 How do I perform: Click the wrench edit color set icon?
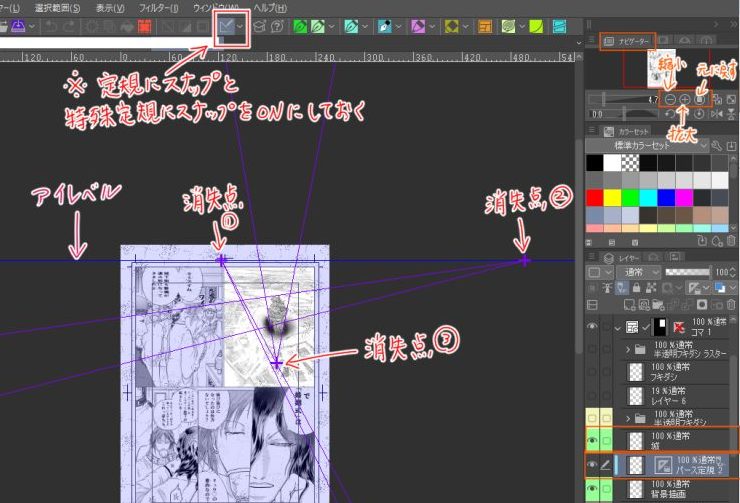coord(716,146)
